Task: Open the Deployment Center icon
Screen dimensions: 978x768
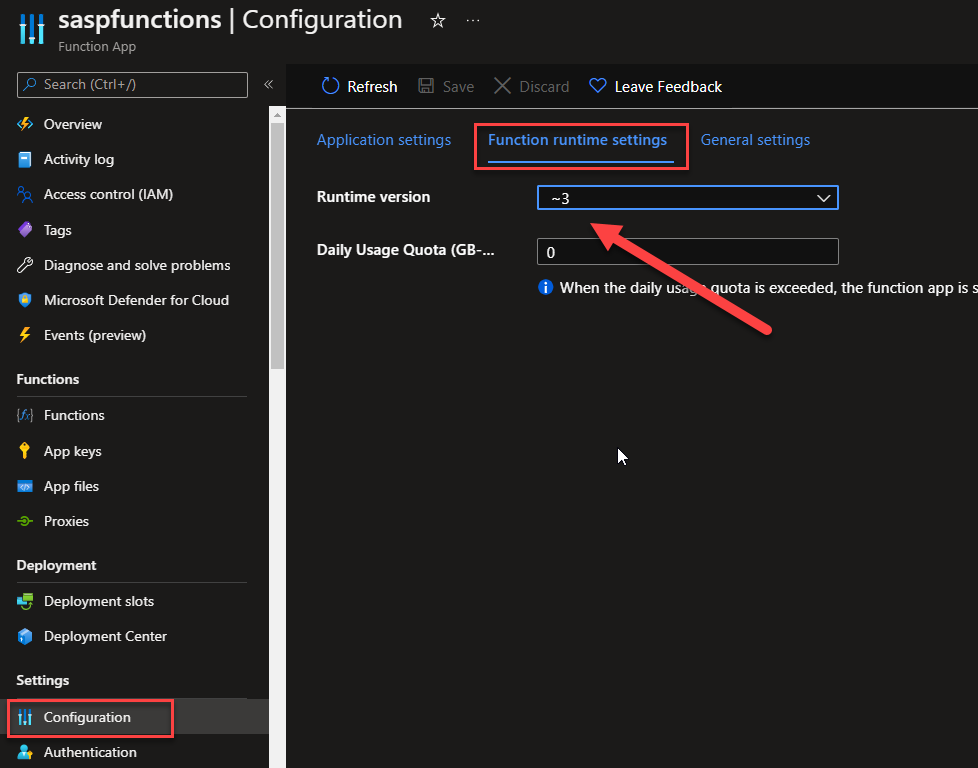Action: coord(25,636)
